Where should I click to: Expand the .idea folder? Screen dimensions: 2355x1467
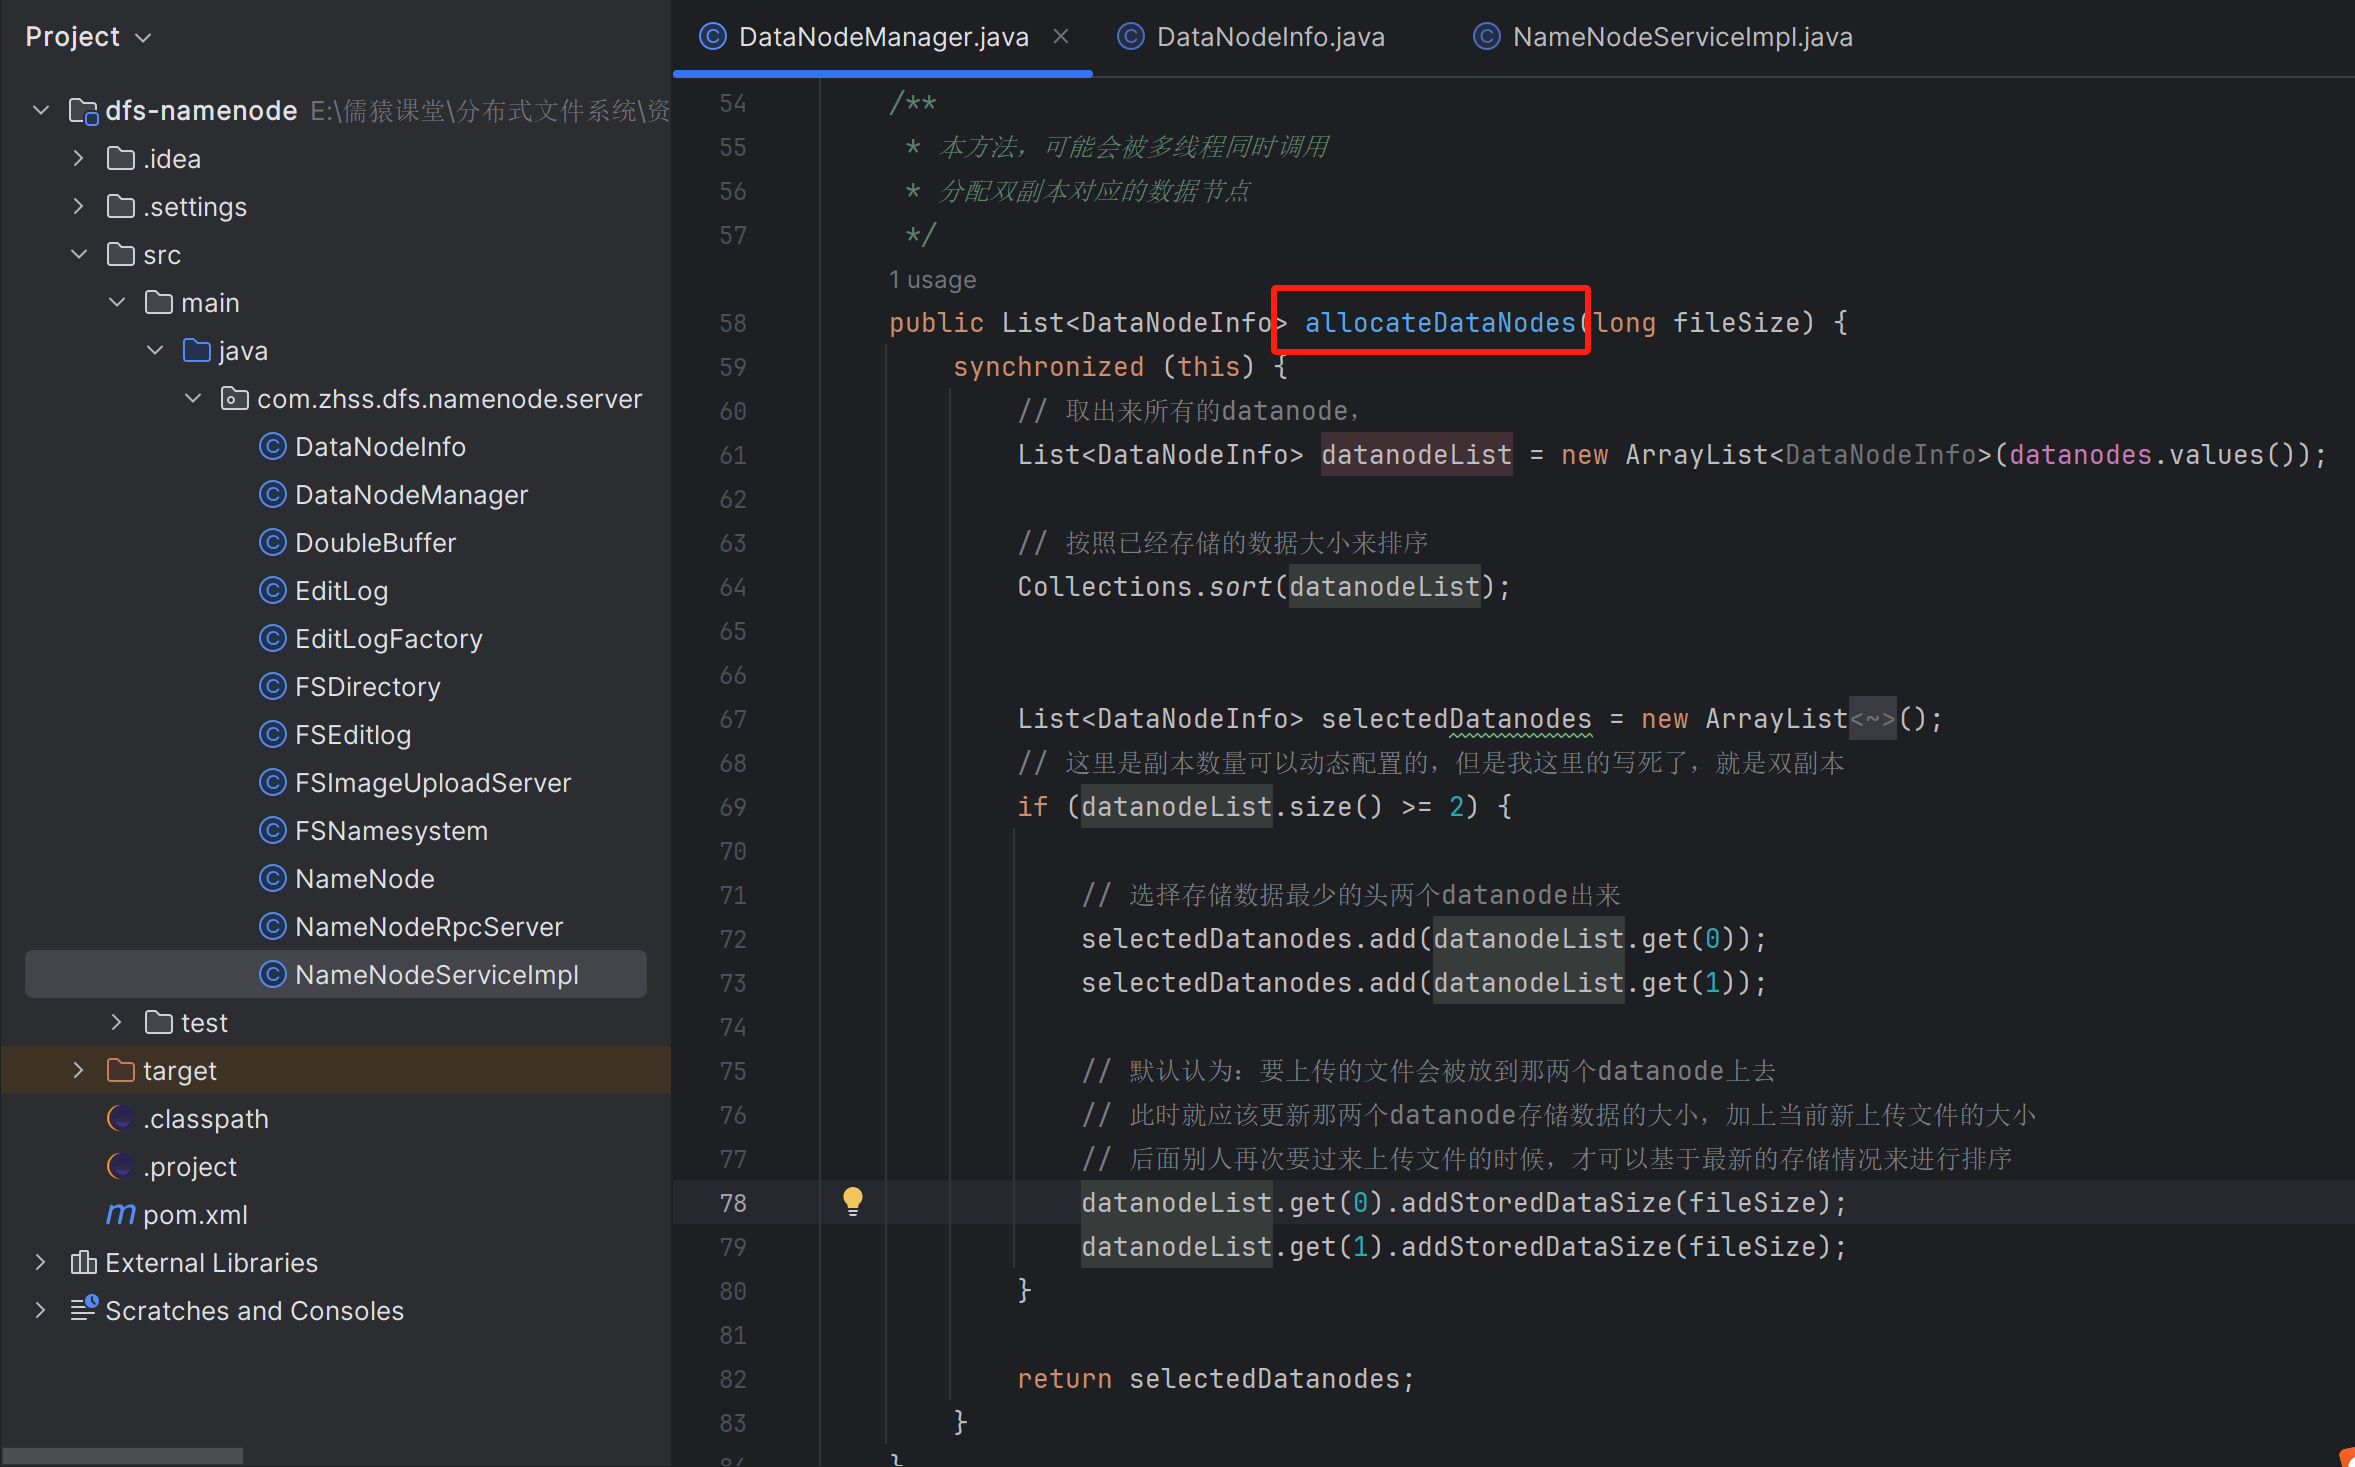(79, 158)
